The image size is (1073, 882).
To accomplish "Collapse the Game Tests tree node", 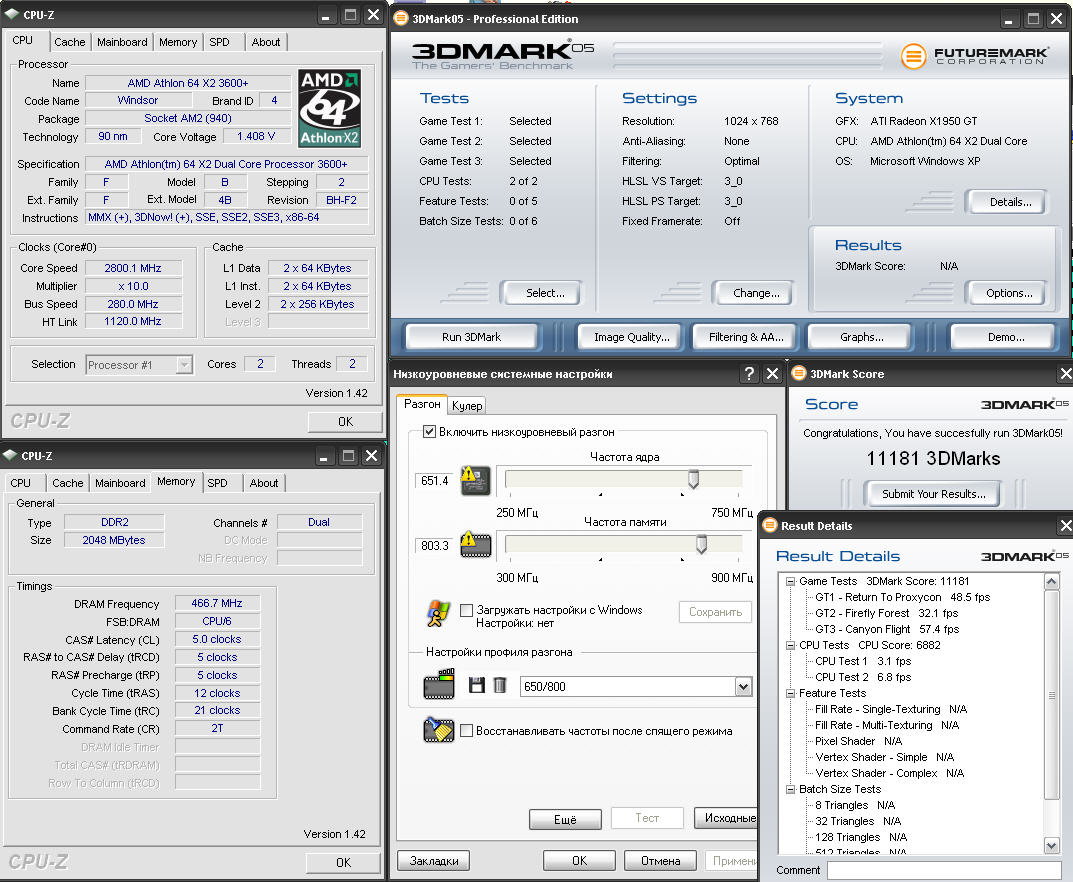I will pos(790,582).
